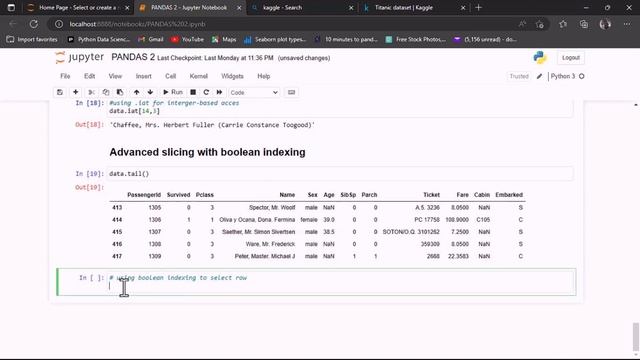Move the selected cell down arrow

click(x=150, y=92)
